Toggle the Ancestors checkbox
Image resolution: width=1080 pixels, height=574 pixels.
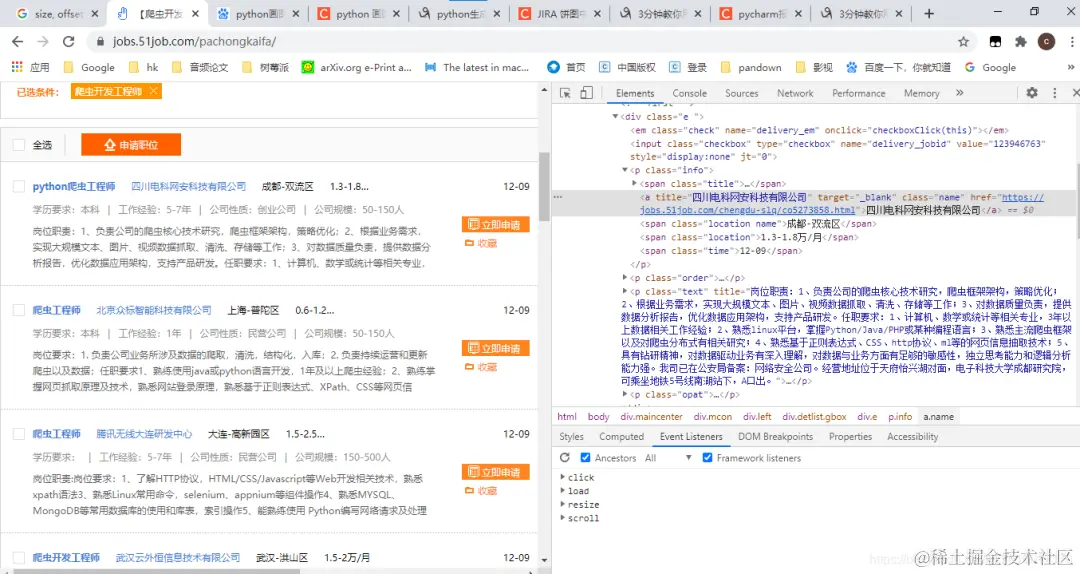[x=585, y=458]
